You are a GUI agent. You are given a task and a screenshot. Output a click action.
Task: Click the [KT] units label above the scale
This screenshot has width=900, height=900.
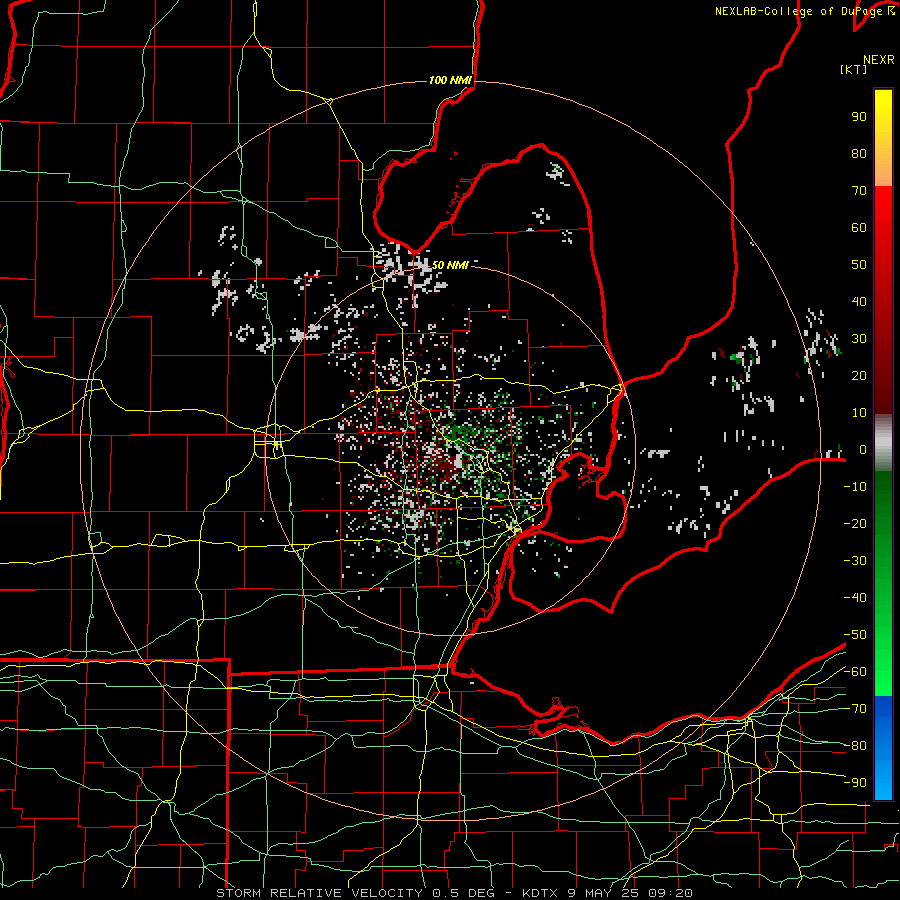(853, 69)
